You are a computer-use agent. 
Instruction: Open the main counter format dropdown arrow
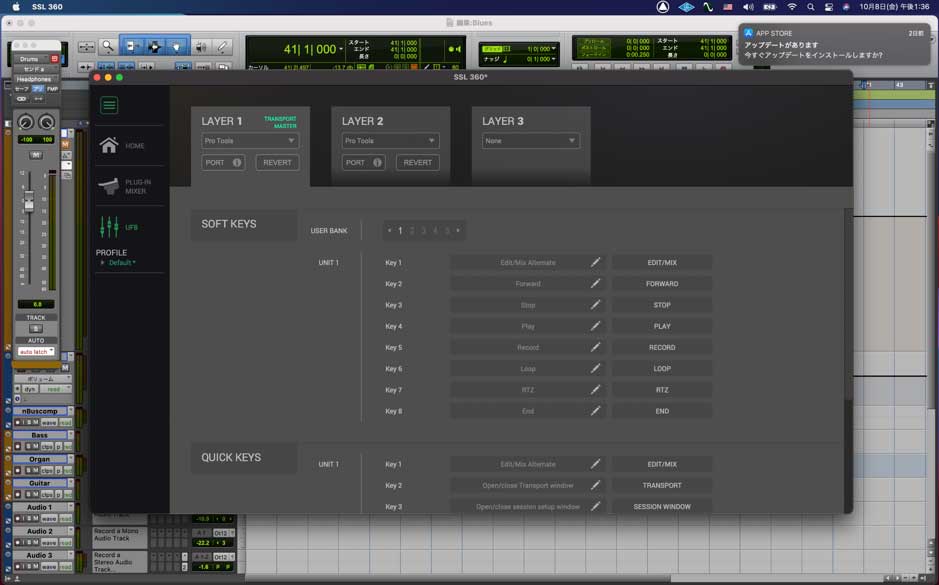[341, 49]
